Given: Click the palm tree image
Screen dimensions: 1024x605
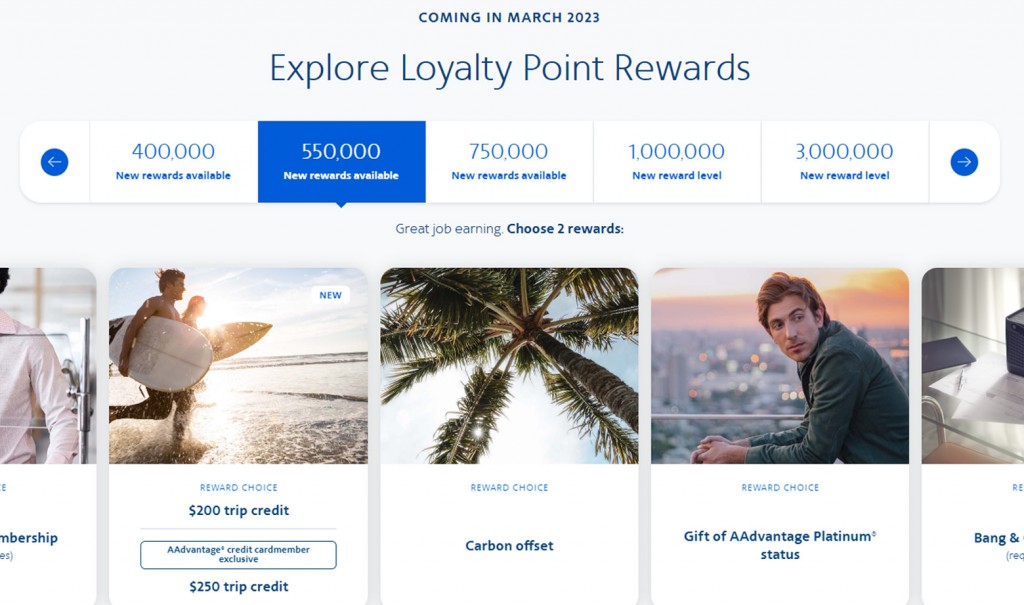Looking at the screenshot, I should click(x=509, y=366).
